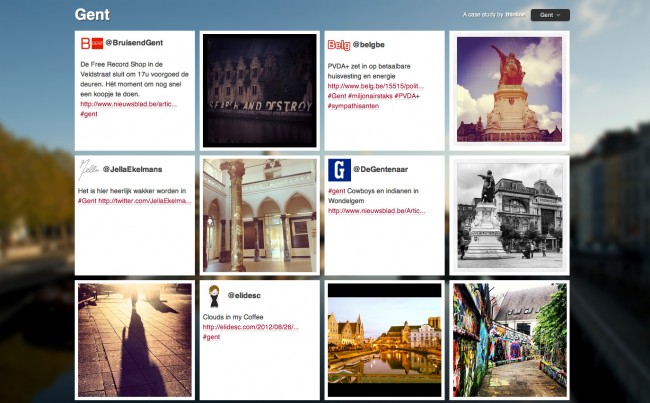
Task: Click the 'Cowboys en indianen in Wondelgem' text
Action: (x=373, y=196)
